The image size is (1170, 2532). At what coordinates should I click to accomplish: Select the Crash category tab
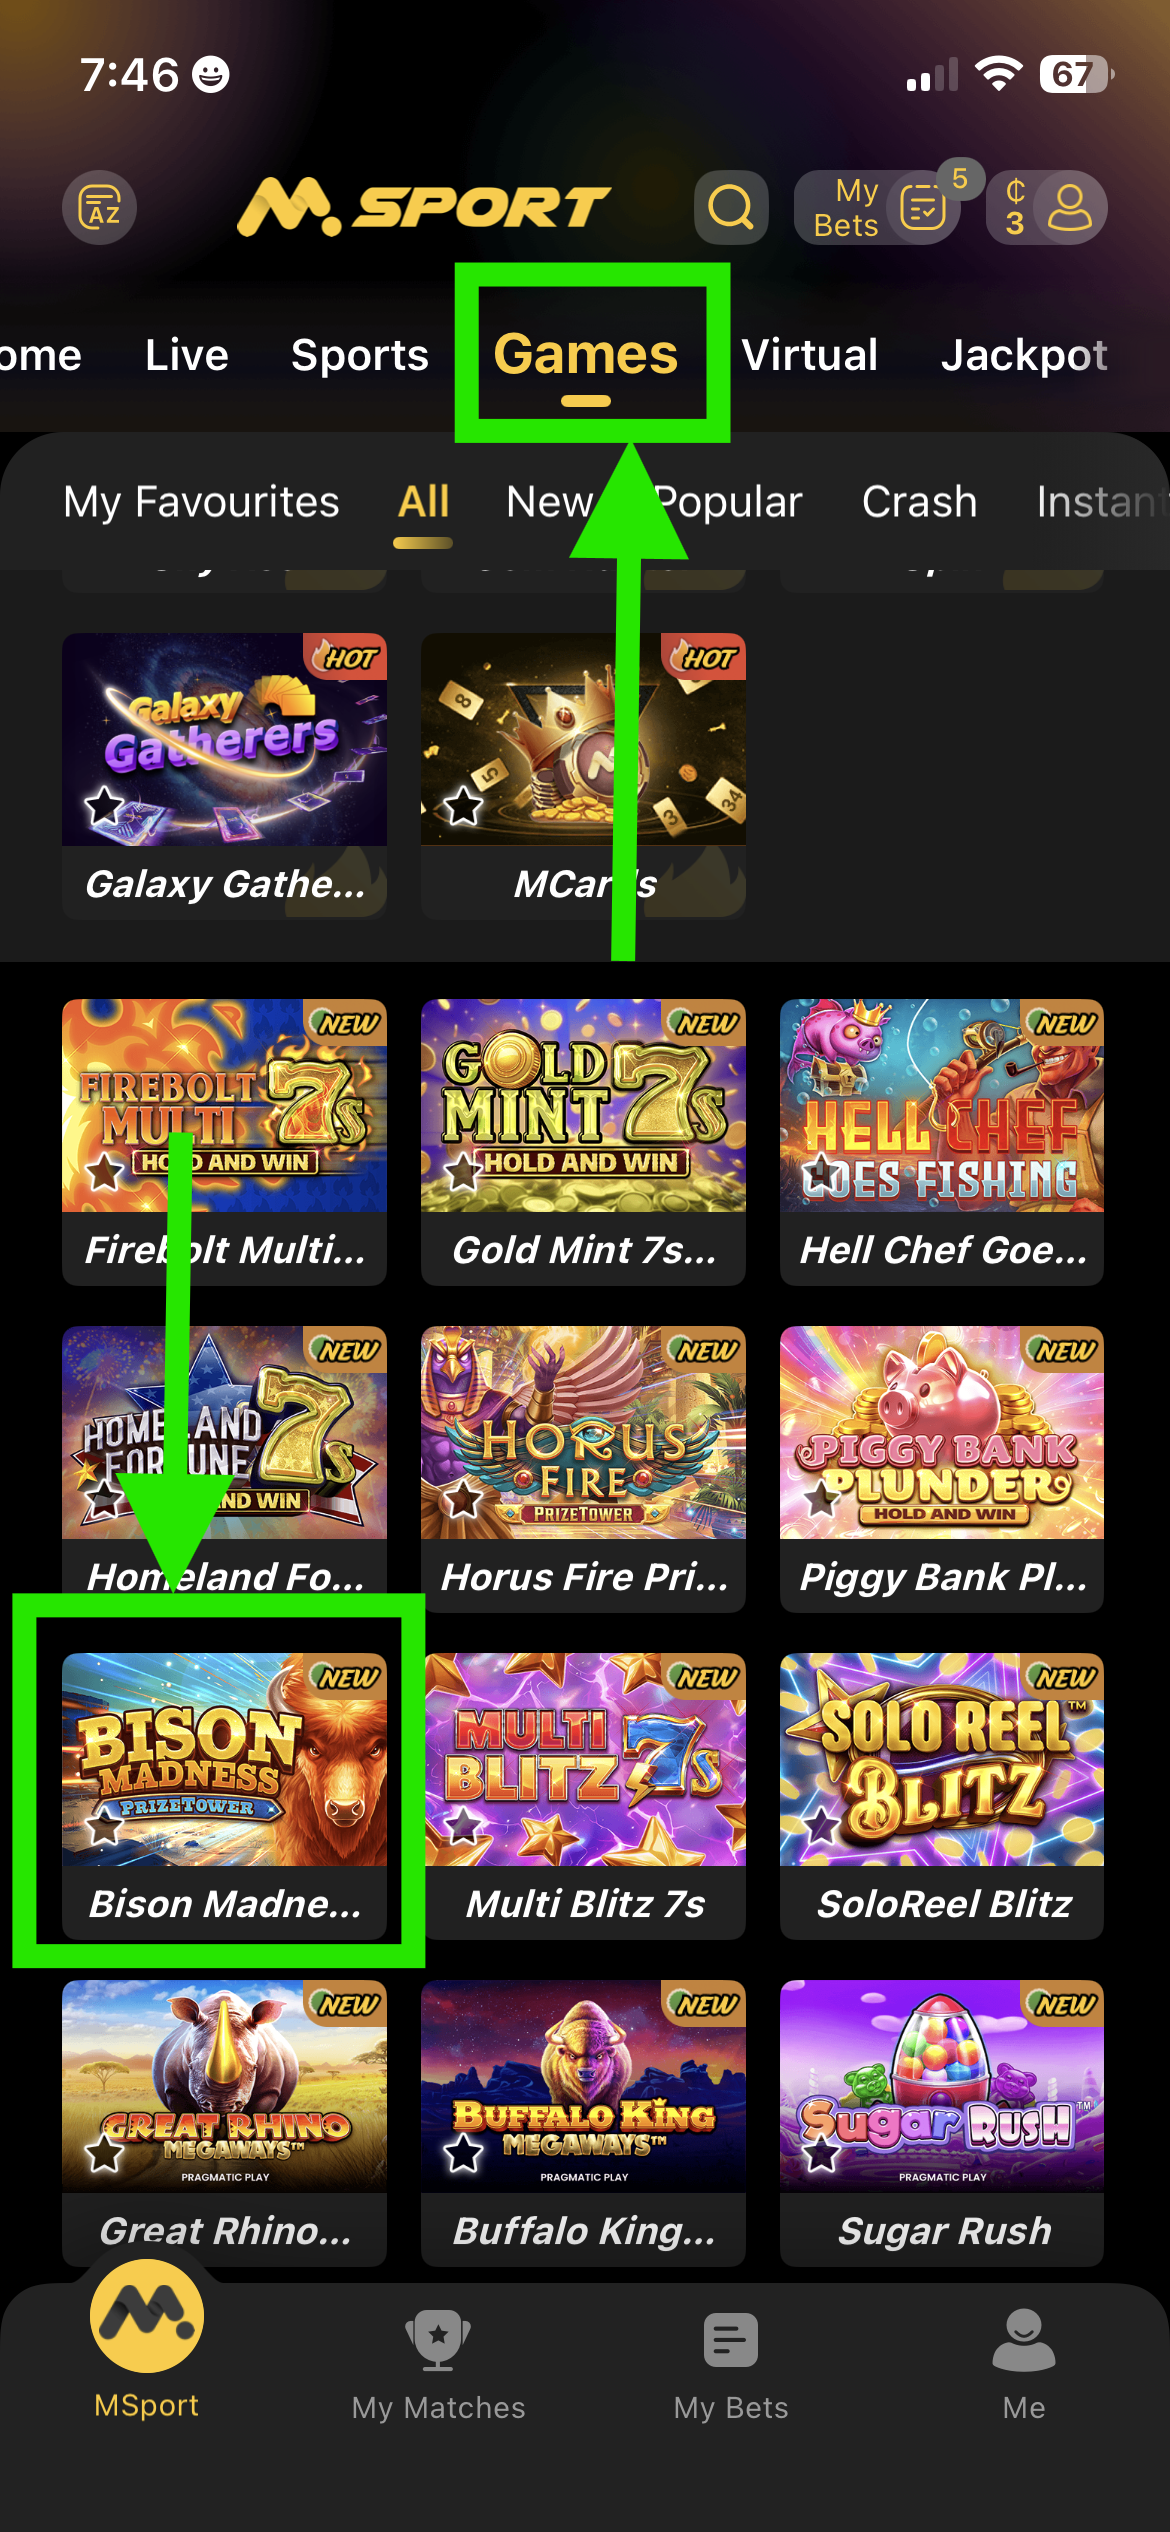coord(919,502)
